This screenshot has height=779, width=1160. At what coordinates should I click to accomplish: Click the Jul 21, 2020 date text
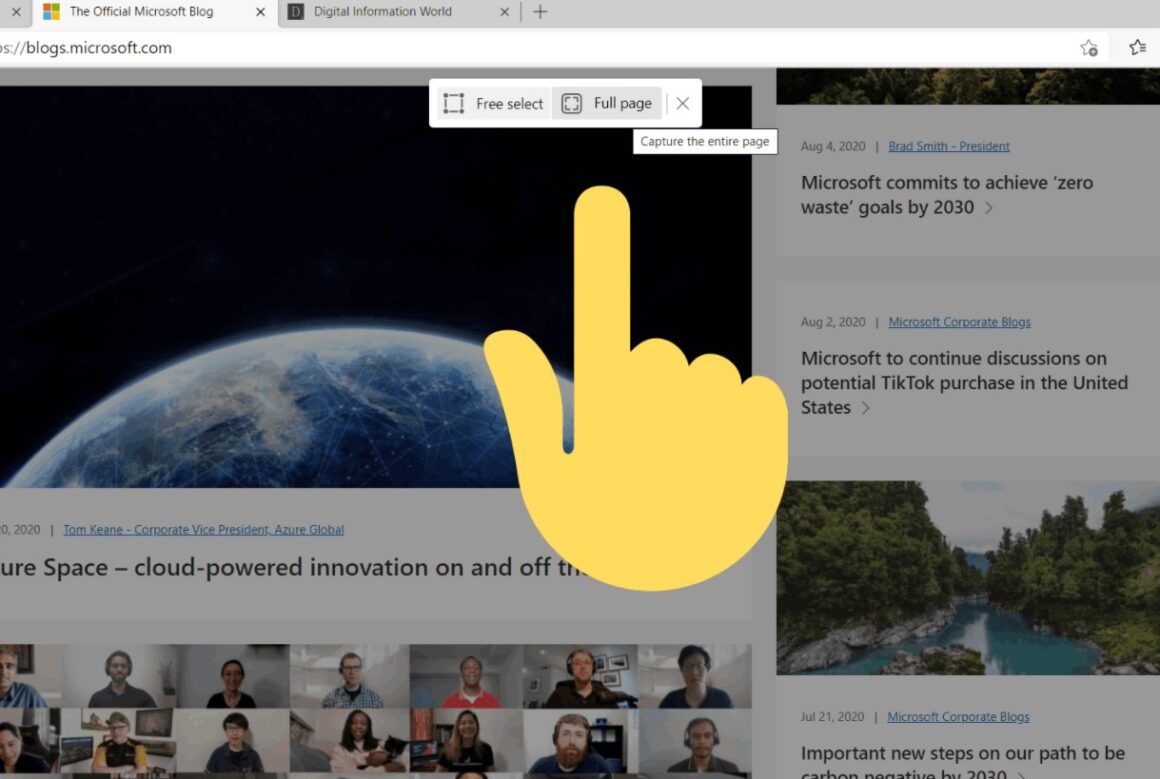832,717
